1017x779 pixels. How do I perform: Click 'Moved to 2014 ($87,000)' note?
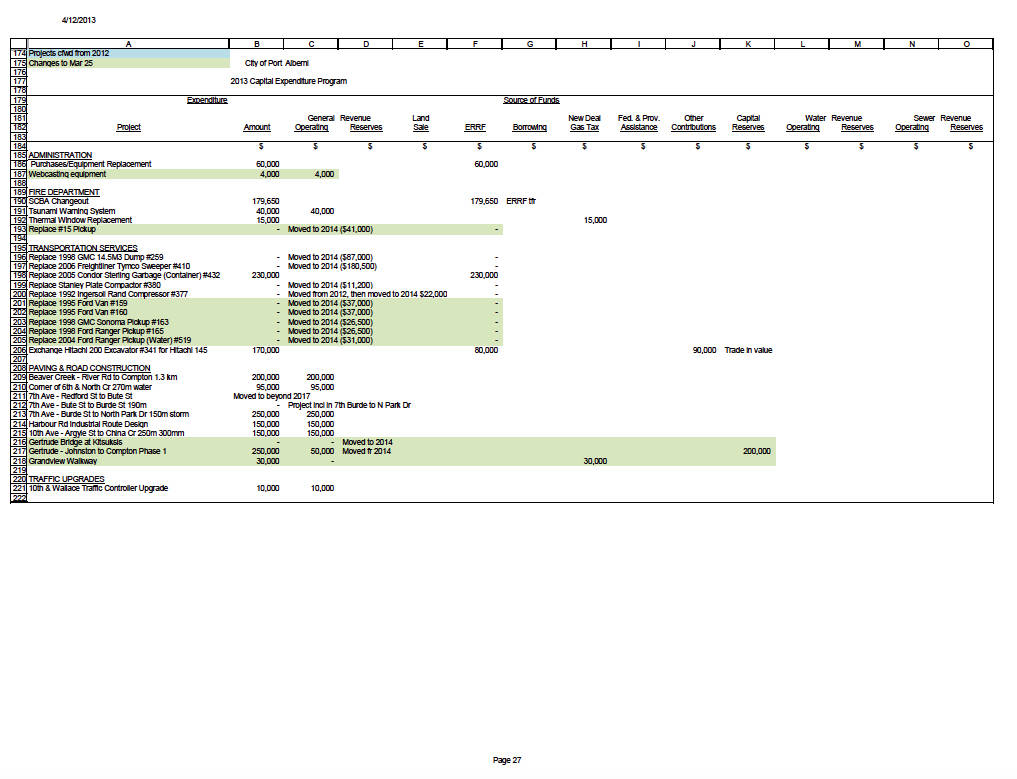[330, 257]
